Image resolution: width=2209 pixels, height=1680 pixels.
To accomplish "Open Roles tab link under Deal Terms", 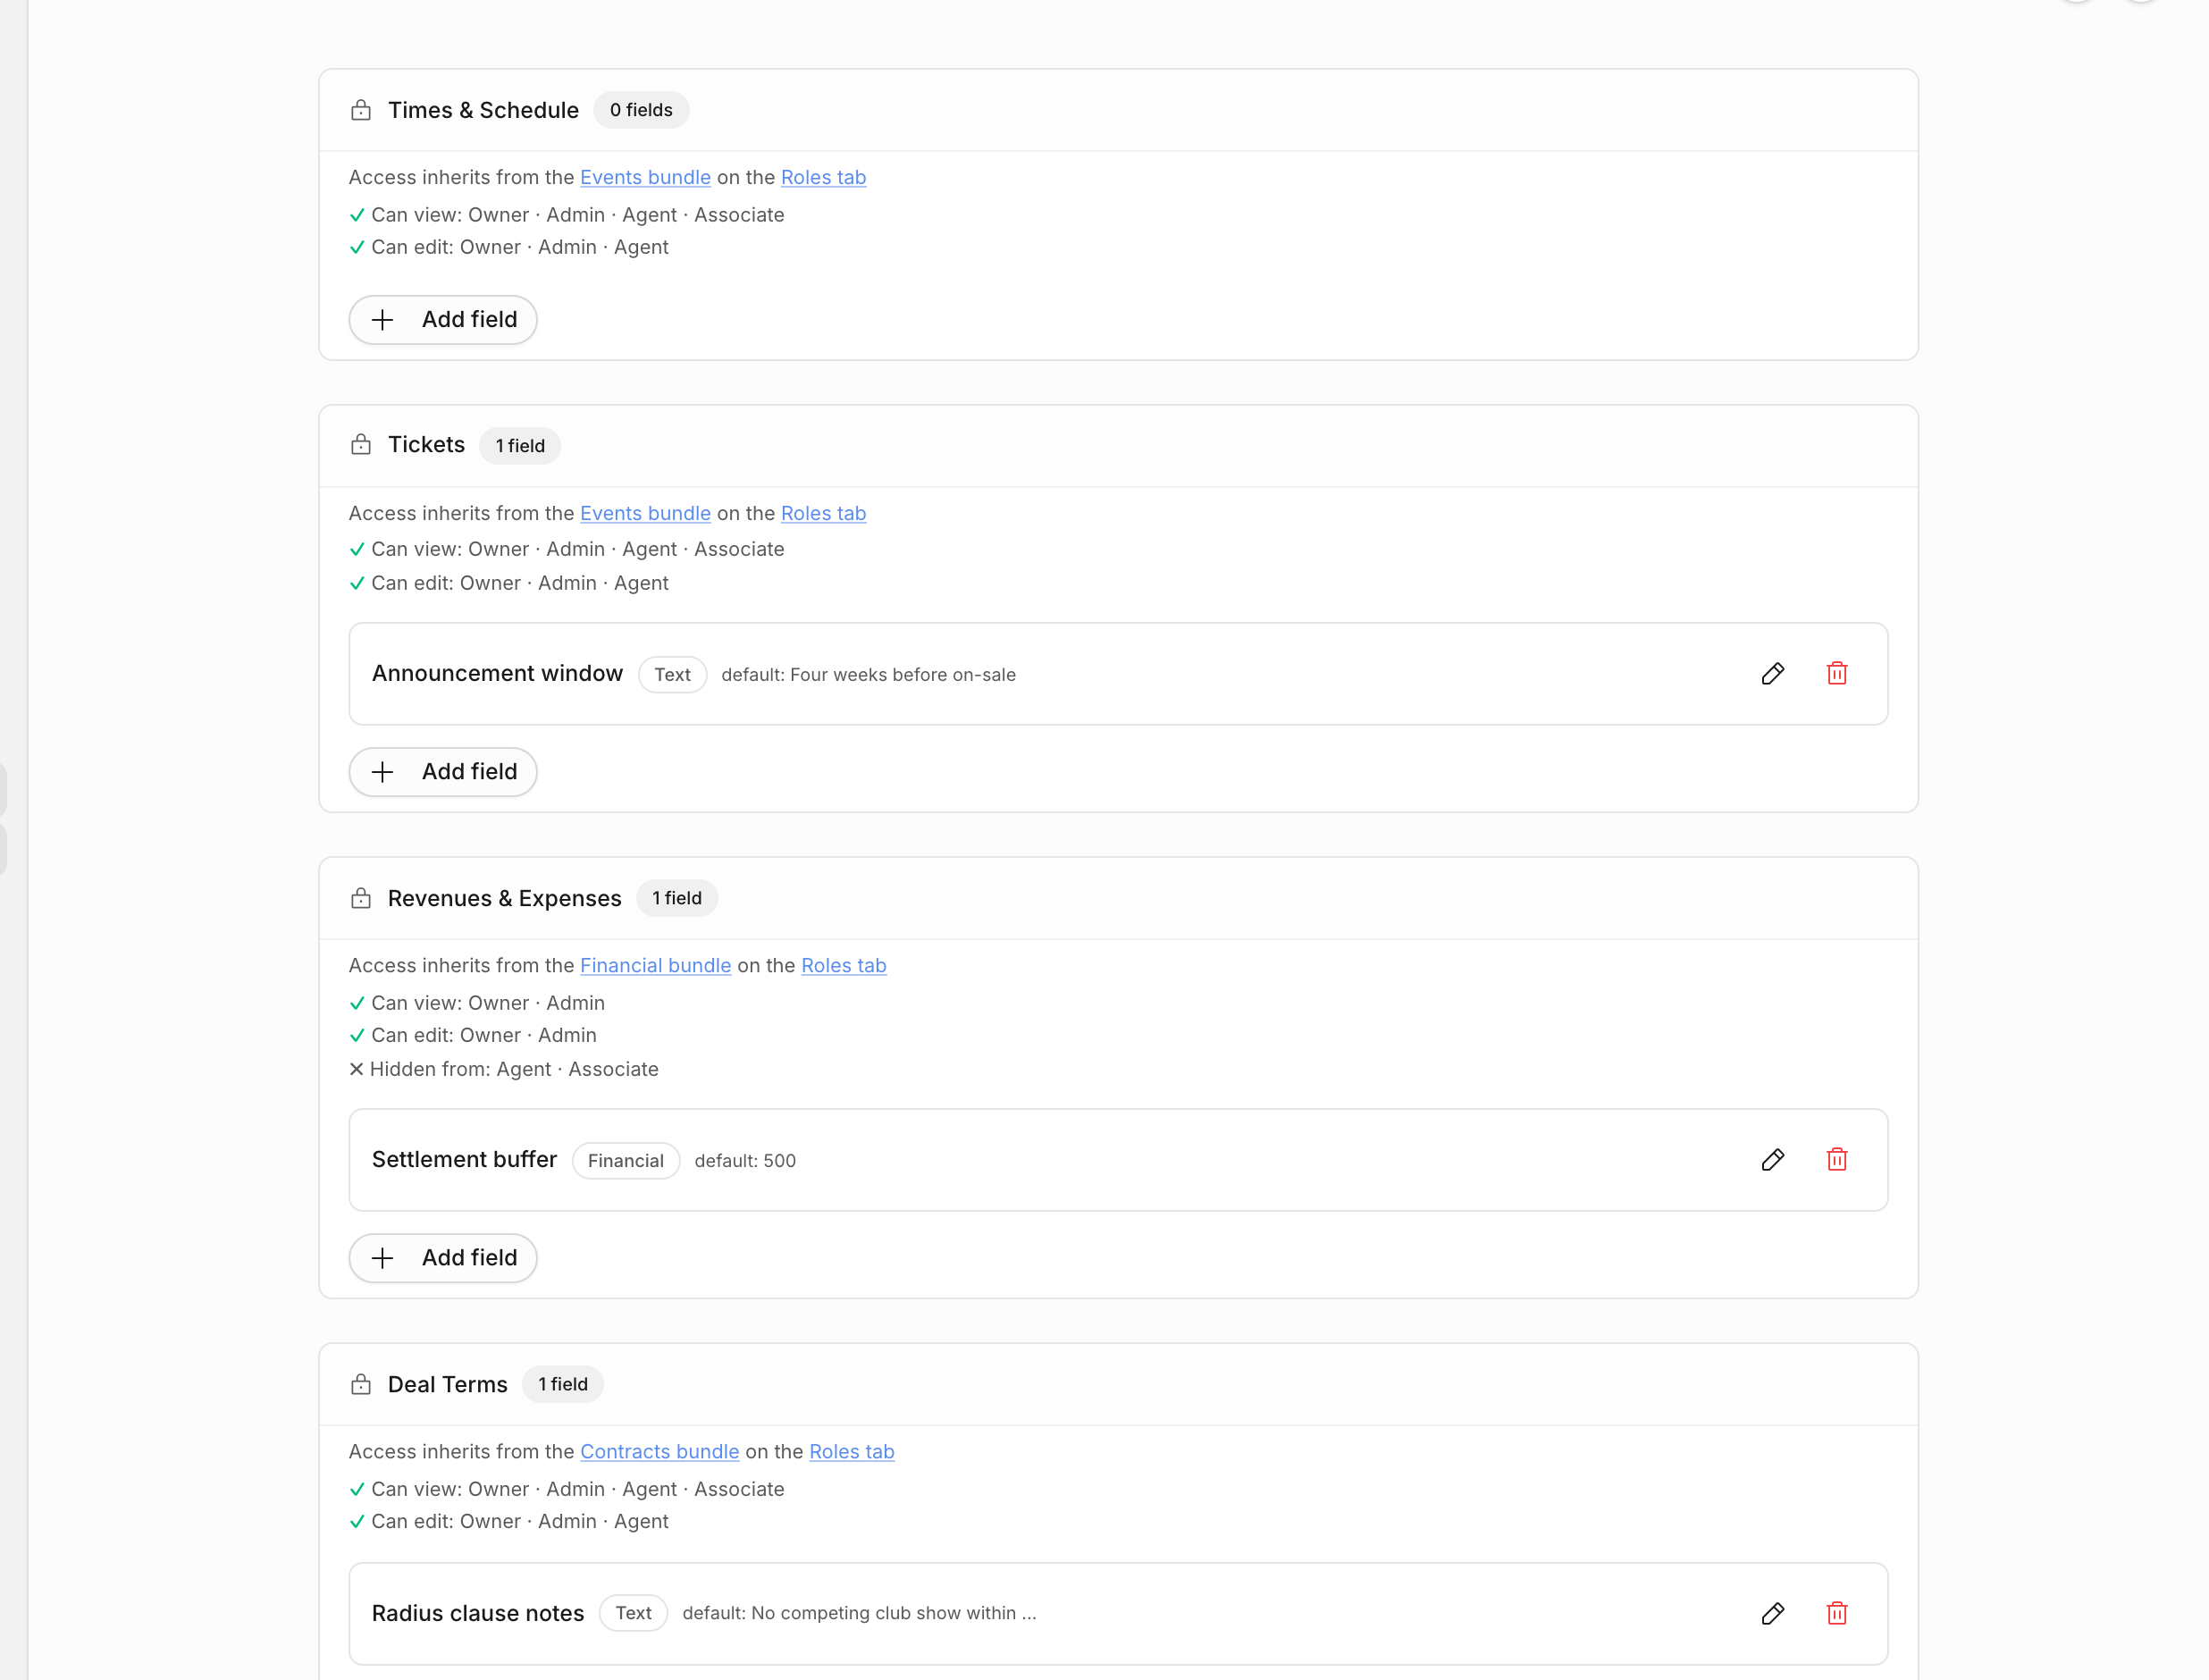I will [x=851, y=1451].
